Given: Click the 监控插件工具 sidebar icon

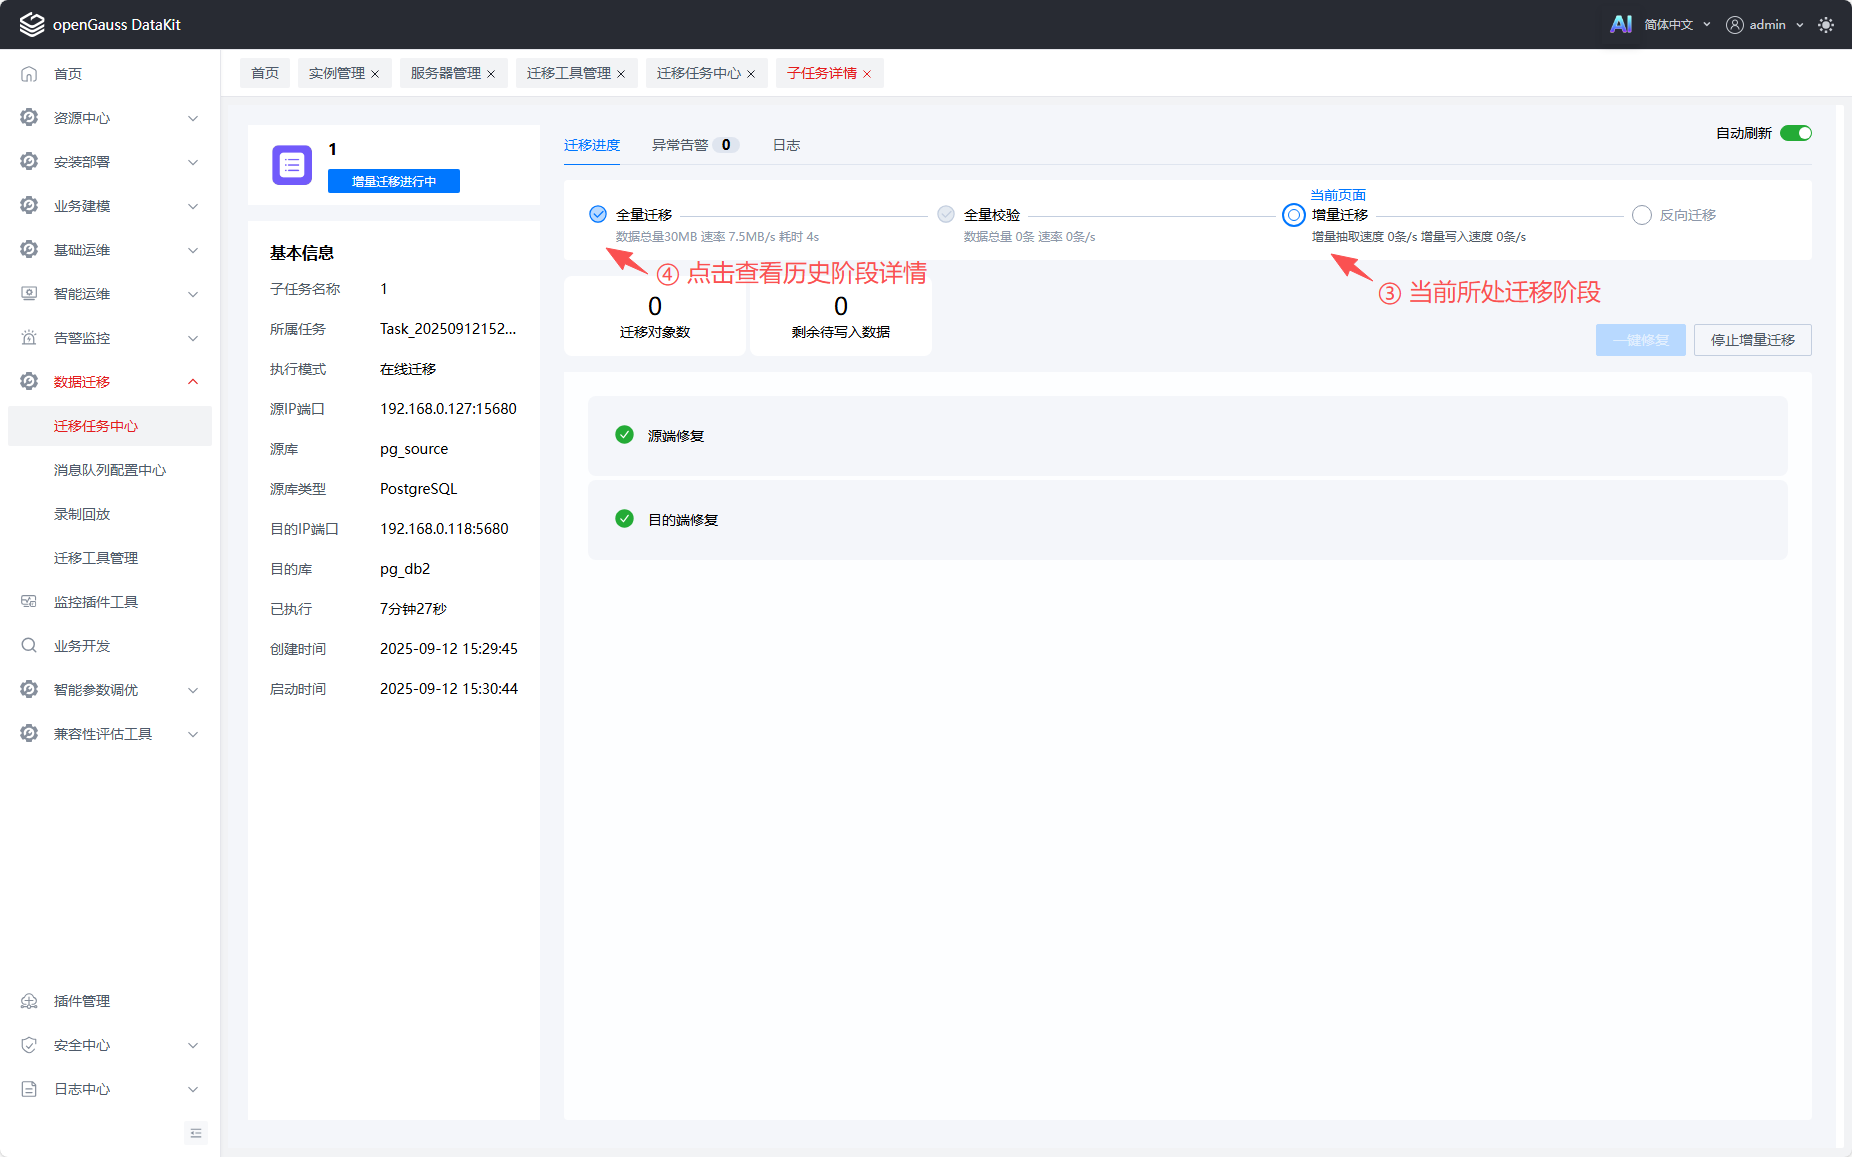Looking at the screenshot, I should pyautogui.click(x=29, y=602).
